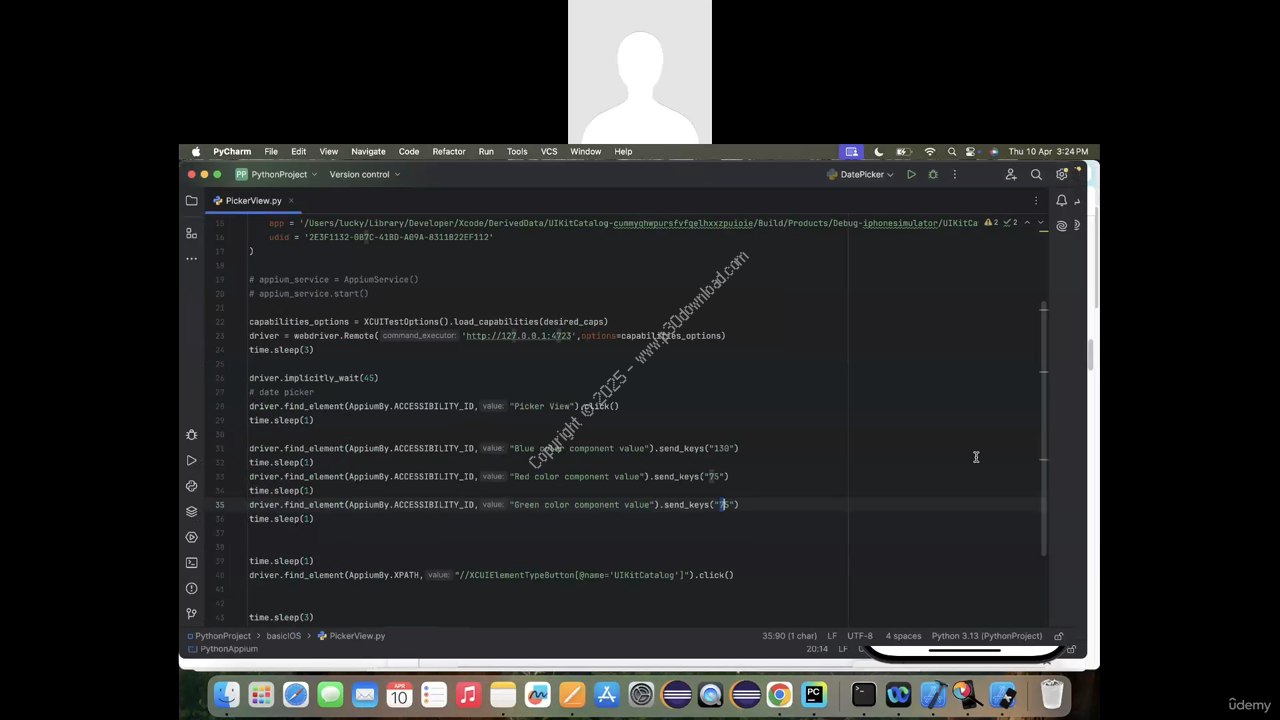Open the Terminal tool window
This screenshot has height=720, width=1280.
click(191, 562)
